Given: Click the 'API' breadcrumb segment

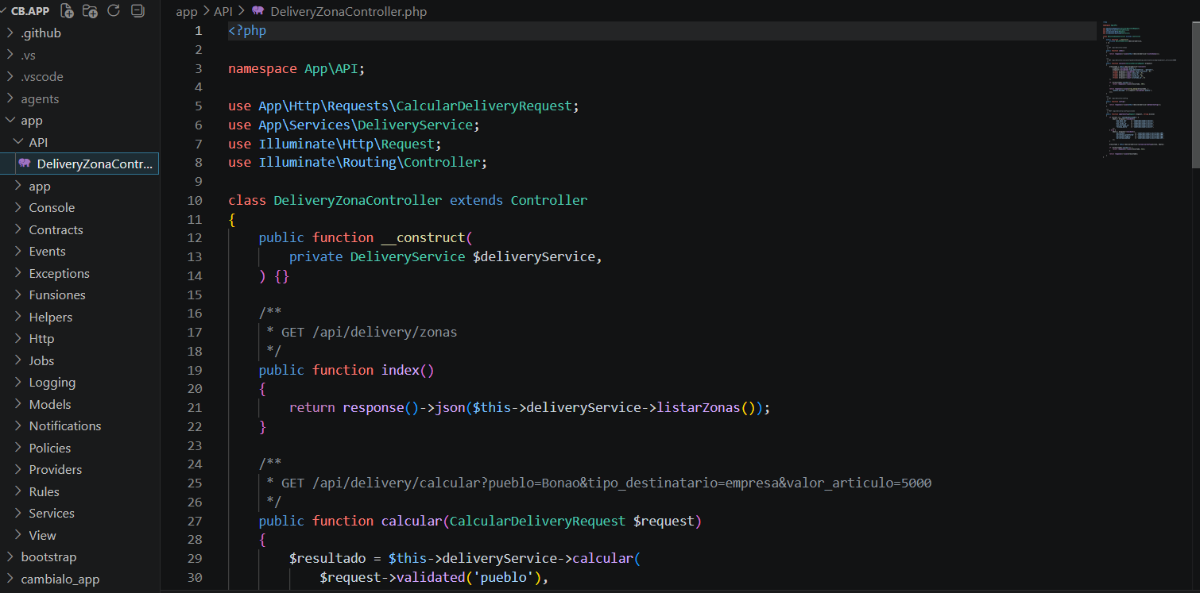Looking at the screenshot, I should [x=223, y=11].
